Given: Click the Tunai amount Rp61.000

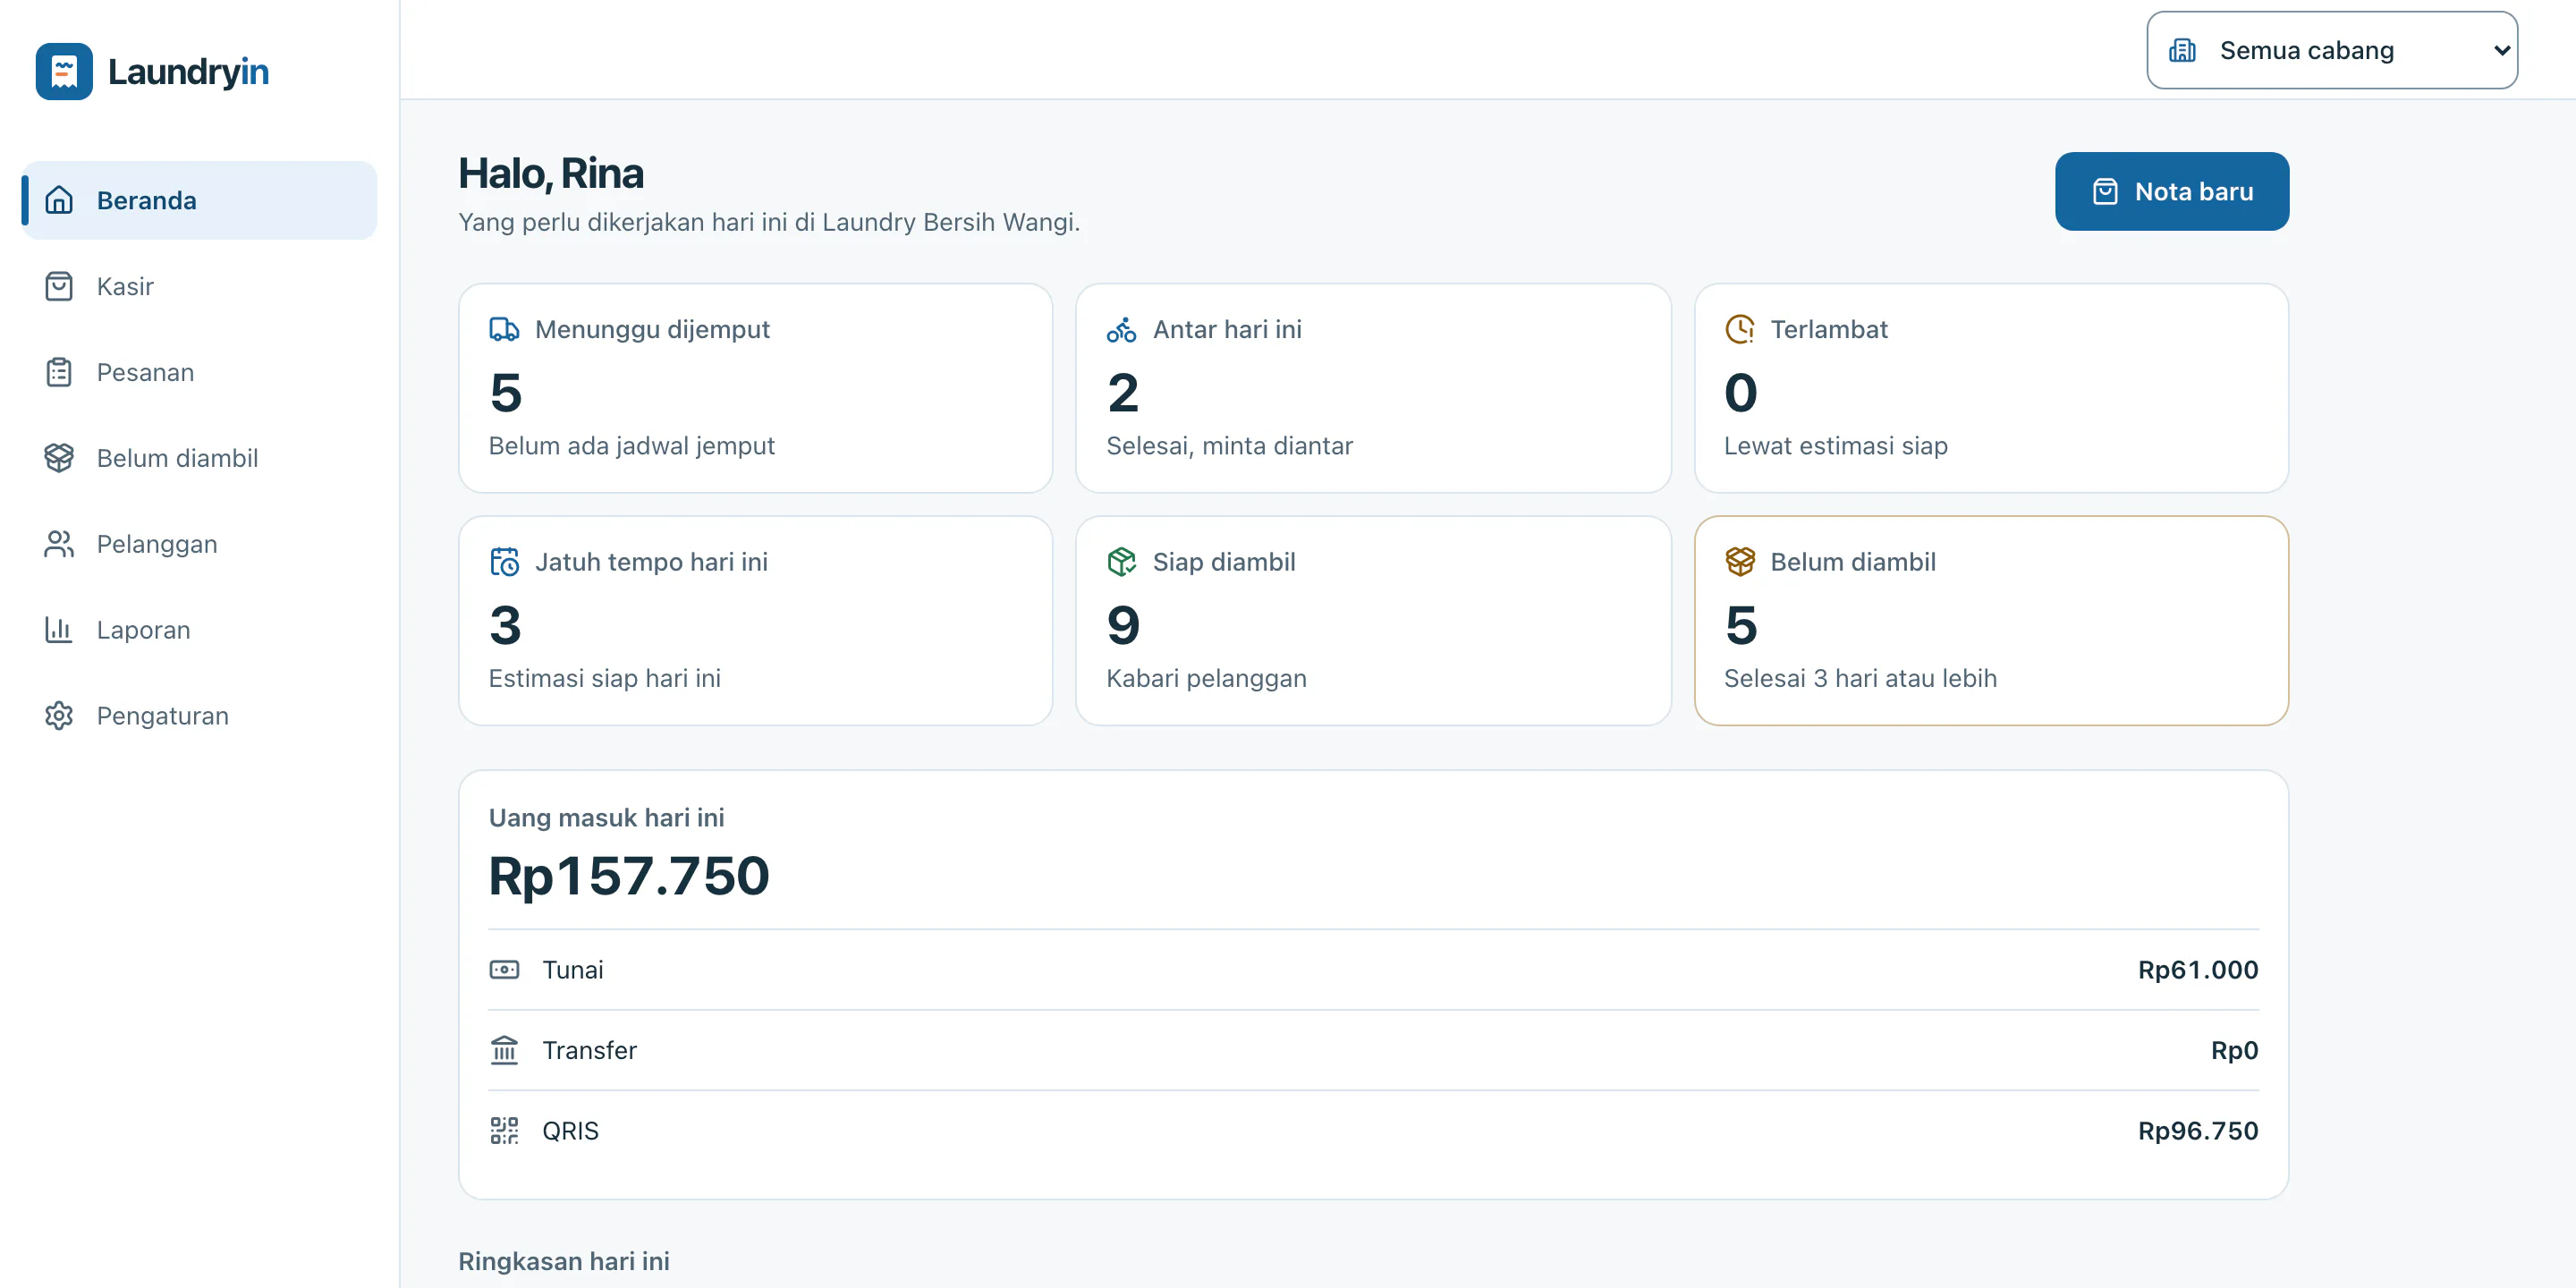Looking at the screenshot, I should (x=2197, y=970).
